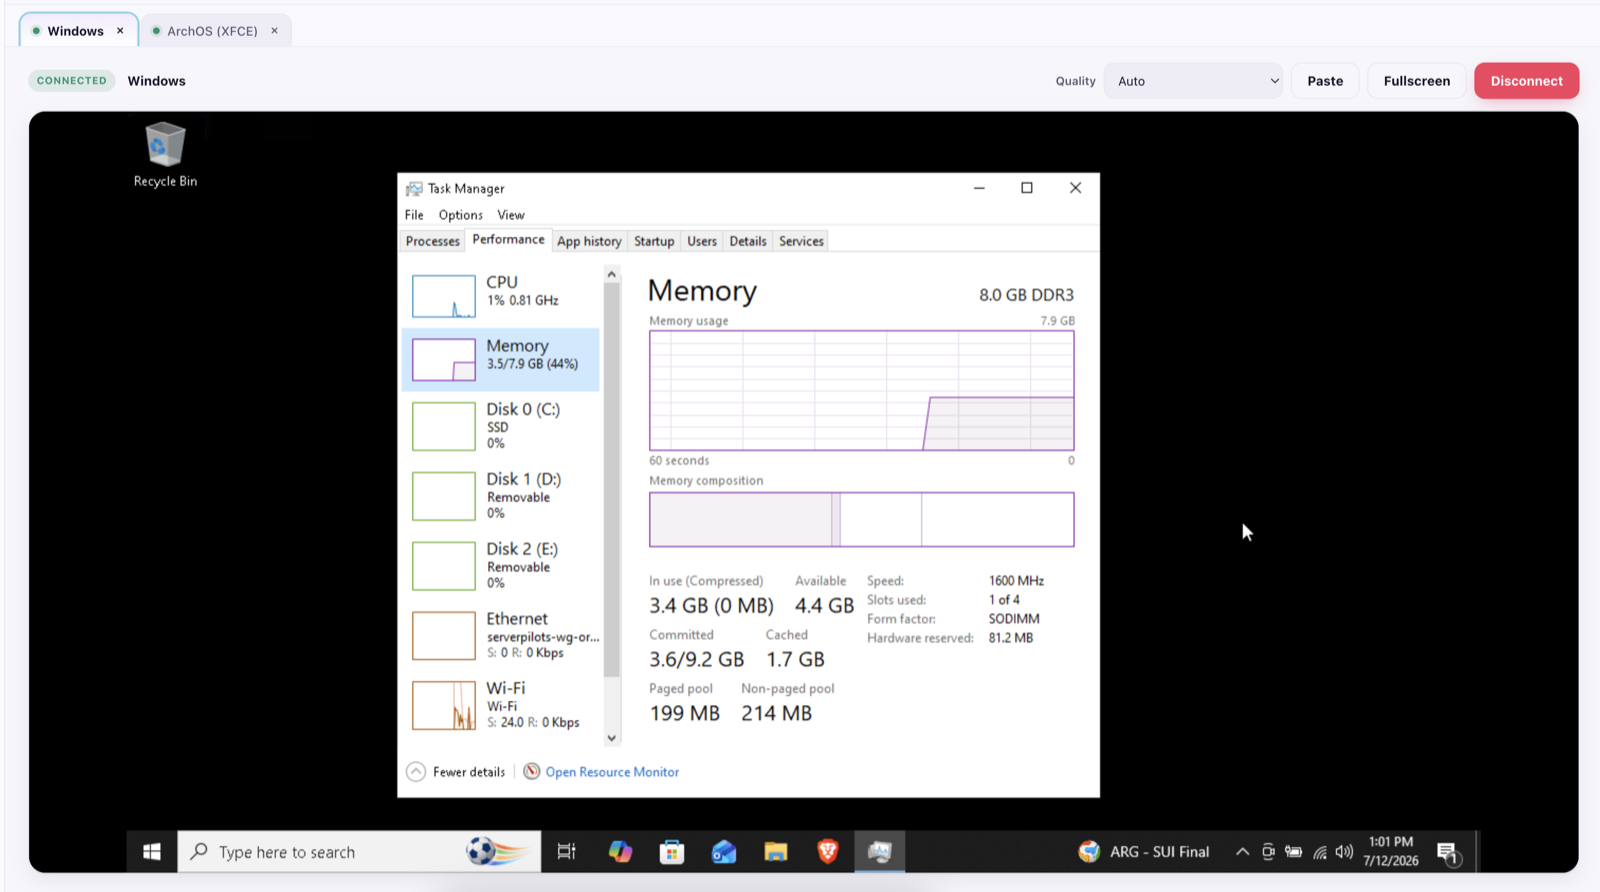Open the Quality dropdown
Viewport: 1600px width, 892px height.
1194,81
